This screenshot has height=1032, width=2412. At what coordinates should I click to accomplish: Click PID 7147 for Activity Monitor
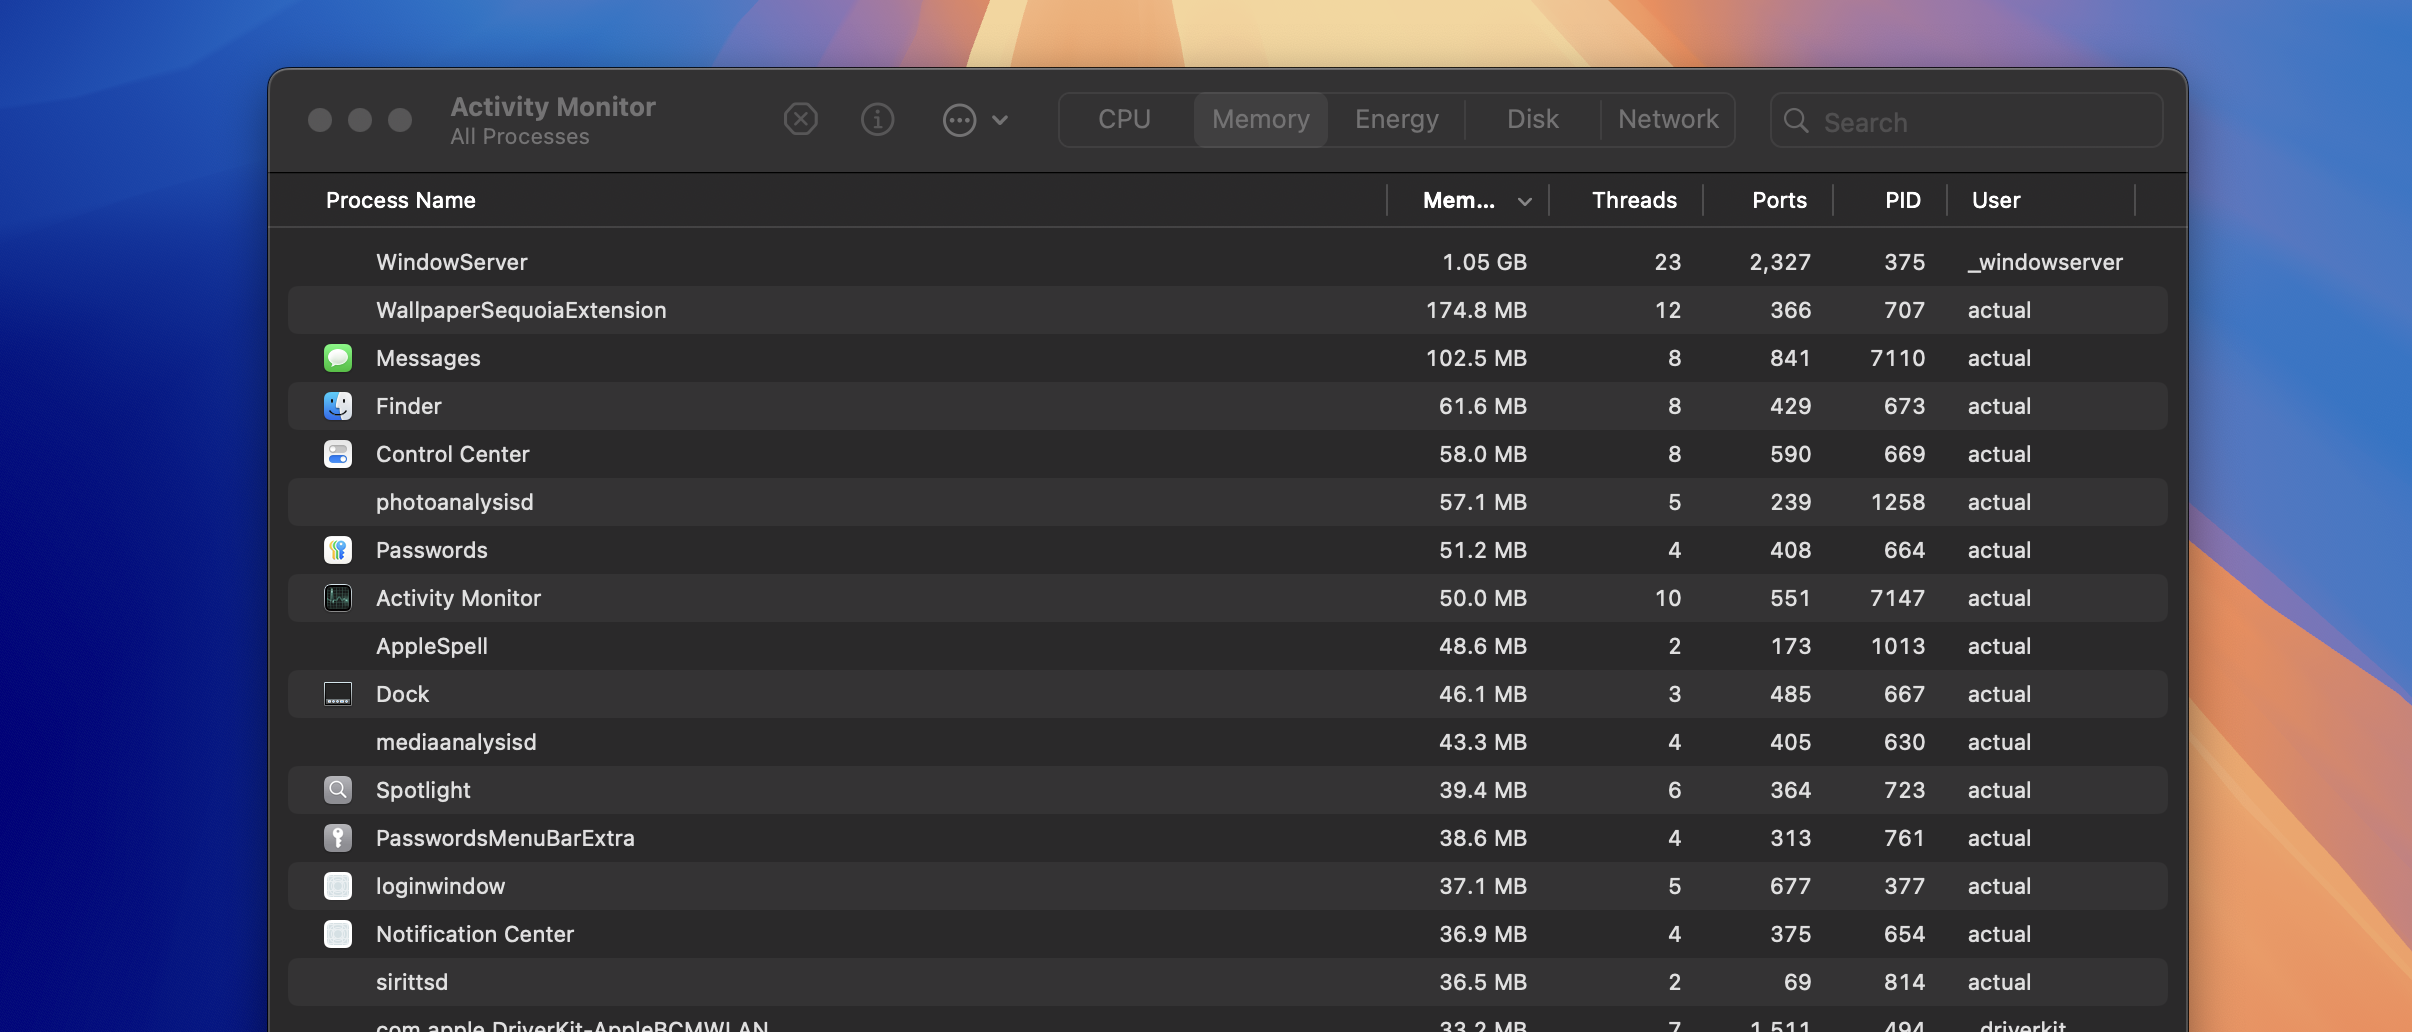[1898, 598]
